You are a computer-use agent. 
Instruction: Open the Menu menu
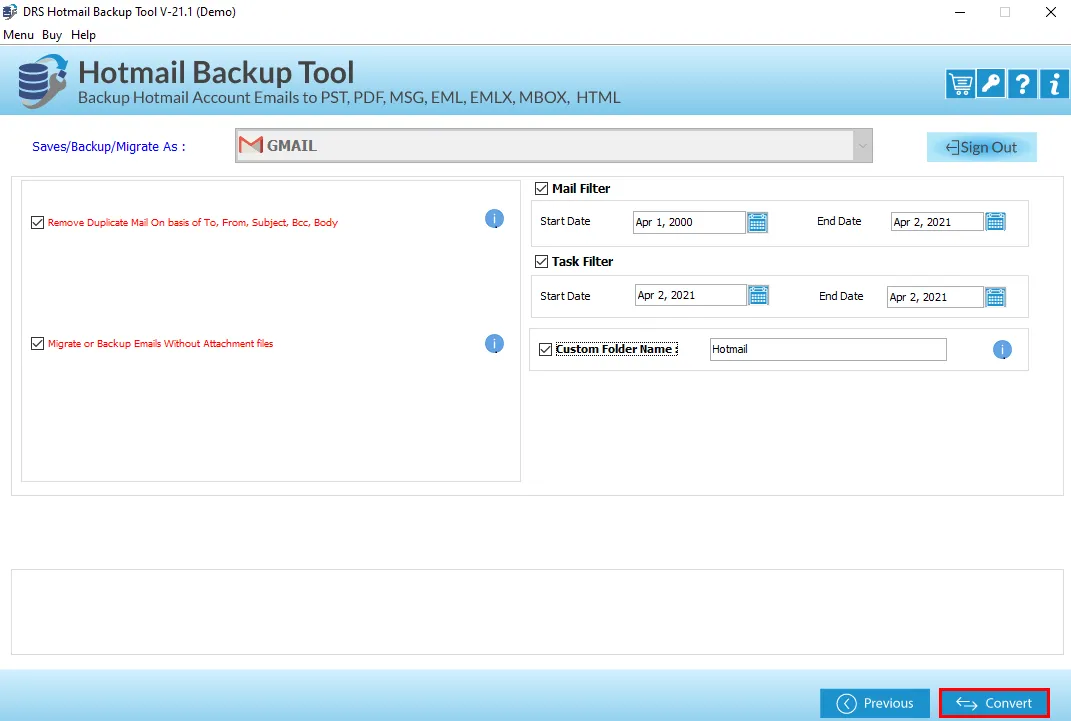[x=18, y=35]
